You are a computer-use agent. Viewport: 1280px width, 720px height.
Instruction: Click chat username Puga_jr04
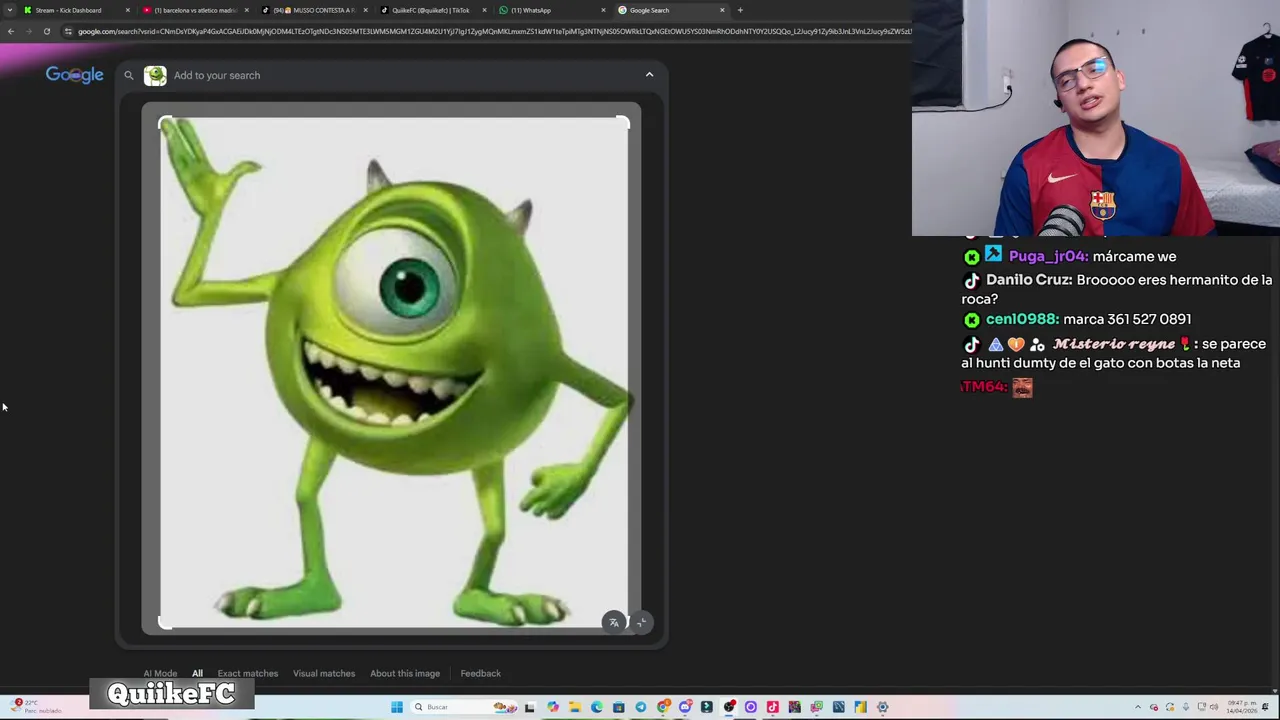coord(1049,256)
